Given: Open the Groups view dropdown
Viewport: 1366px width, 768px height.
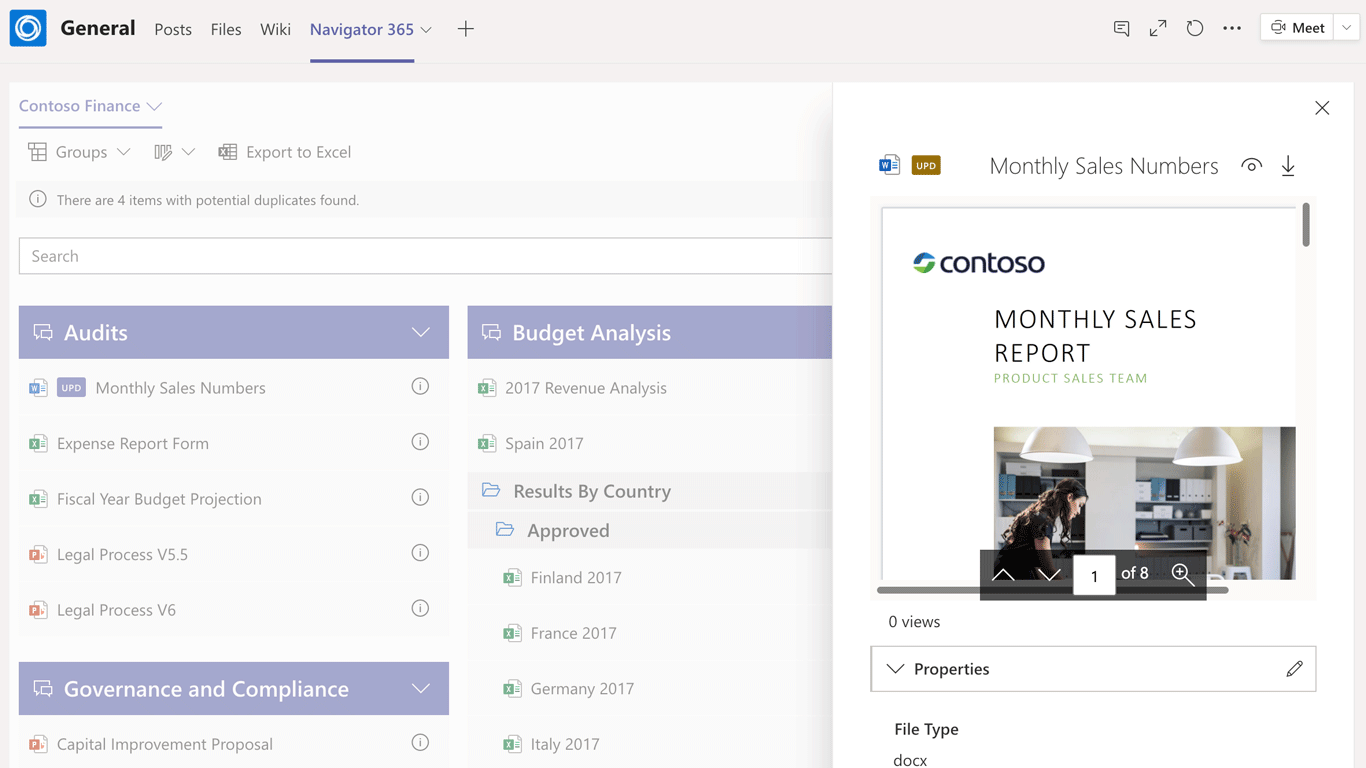Looking at the screenshot, I should [80, 152].
